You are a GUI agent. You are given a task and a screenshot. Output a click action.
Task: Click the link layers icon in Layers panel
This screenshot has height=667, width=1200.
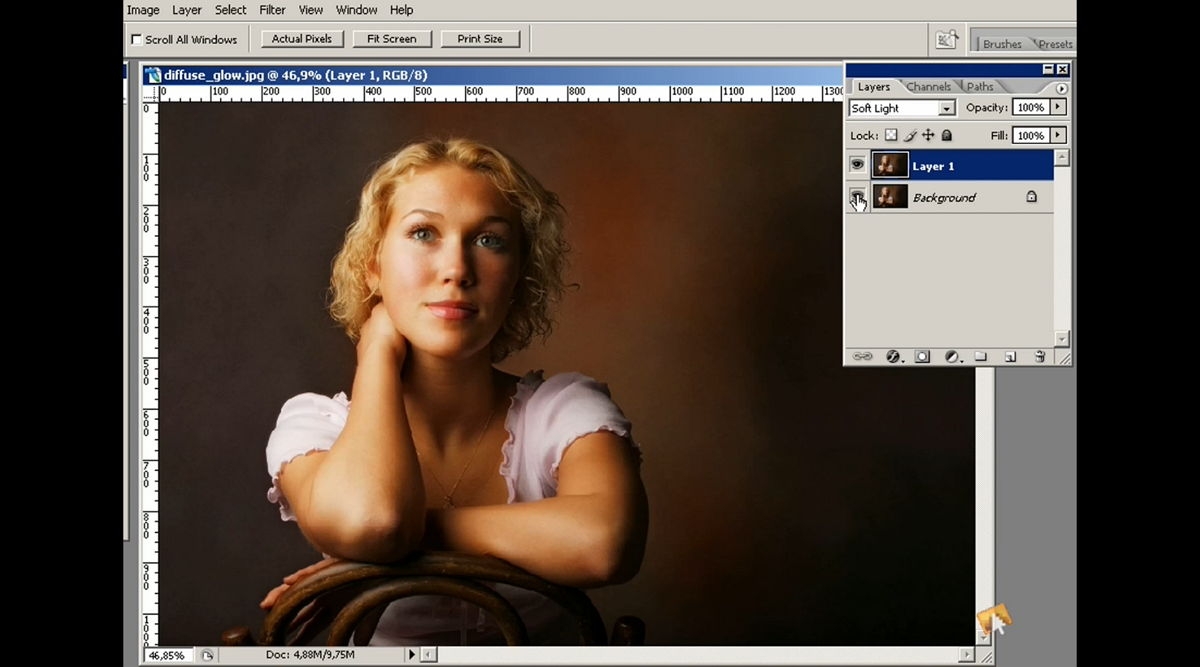click(x=862, y=356)
